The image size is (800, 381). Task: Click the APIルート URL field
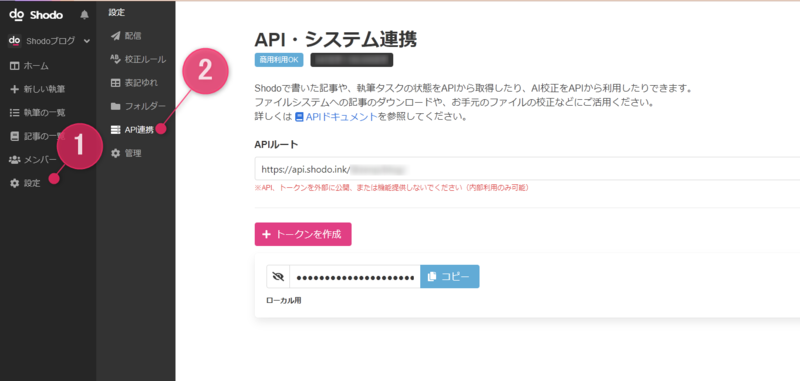(527, 169)
